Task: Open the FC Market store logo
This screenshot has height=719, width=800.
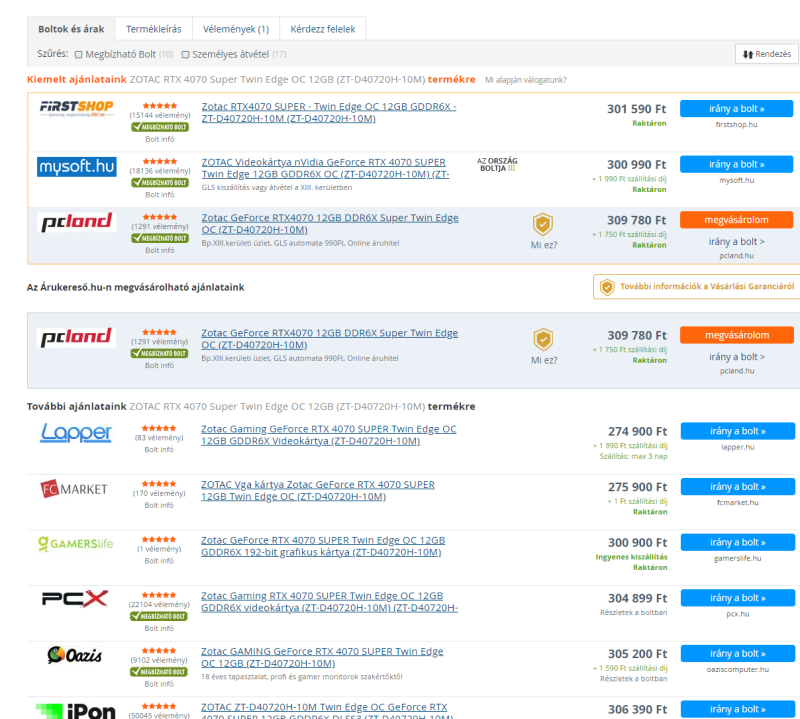Action: tap(74, 489)
